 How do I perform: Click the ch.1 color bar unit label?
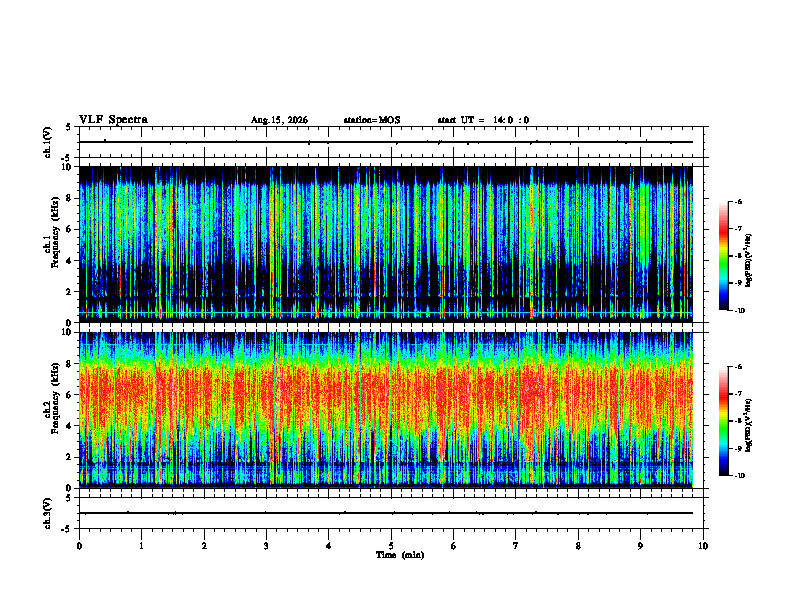coord(748,260)
